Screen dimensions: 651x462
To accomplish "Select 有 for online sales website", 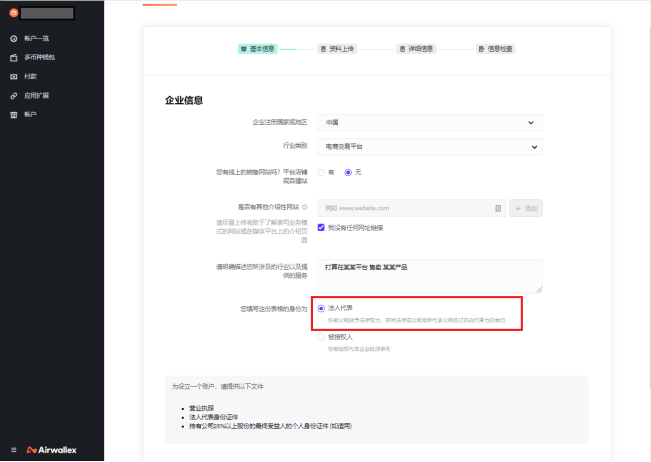I will pos(322,172).
